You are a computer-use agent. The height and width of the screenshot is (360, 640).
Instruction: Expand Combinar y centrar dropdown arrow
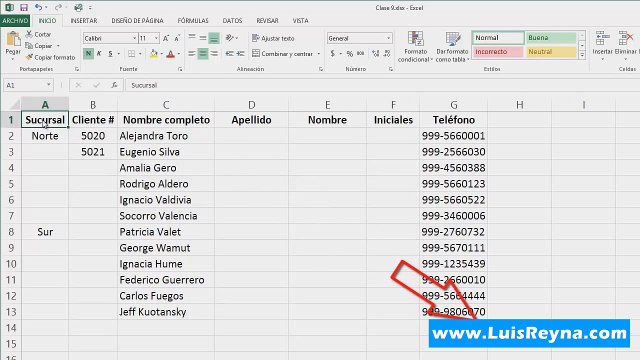click(x=319, y=54)
